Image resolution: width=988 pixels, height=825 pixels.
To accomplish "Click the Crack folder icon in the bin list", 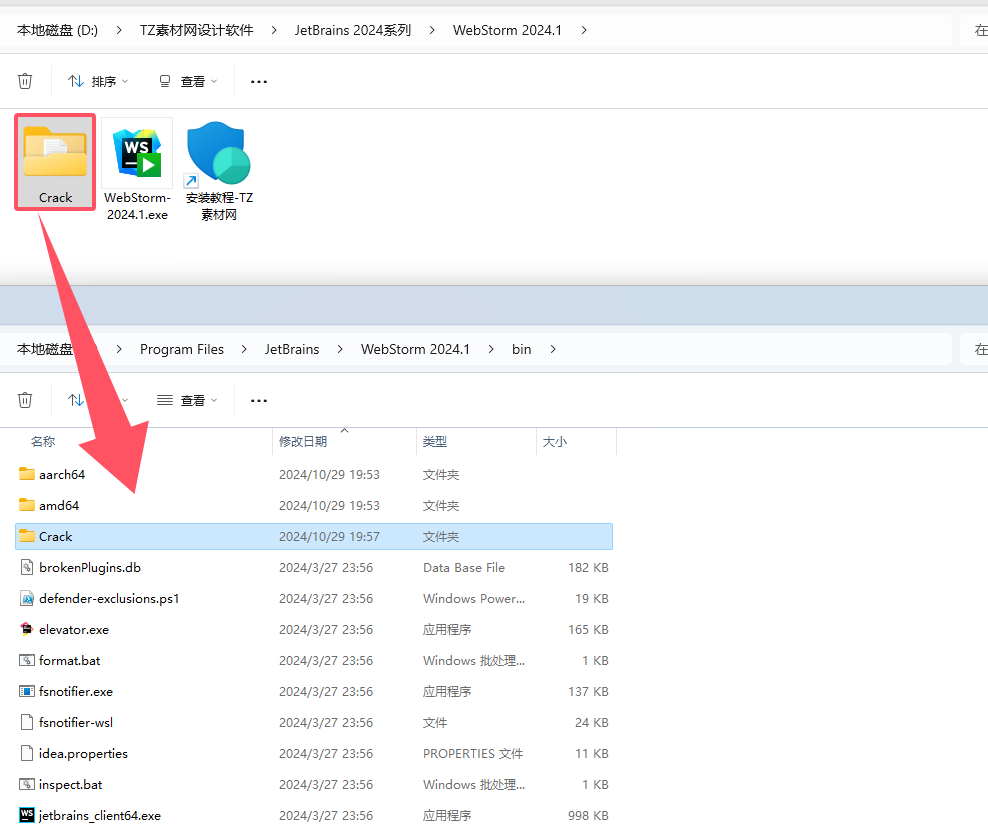I will tap(26, 536).
